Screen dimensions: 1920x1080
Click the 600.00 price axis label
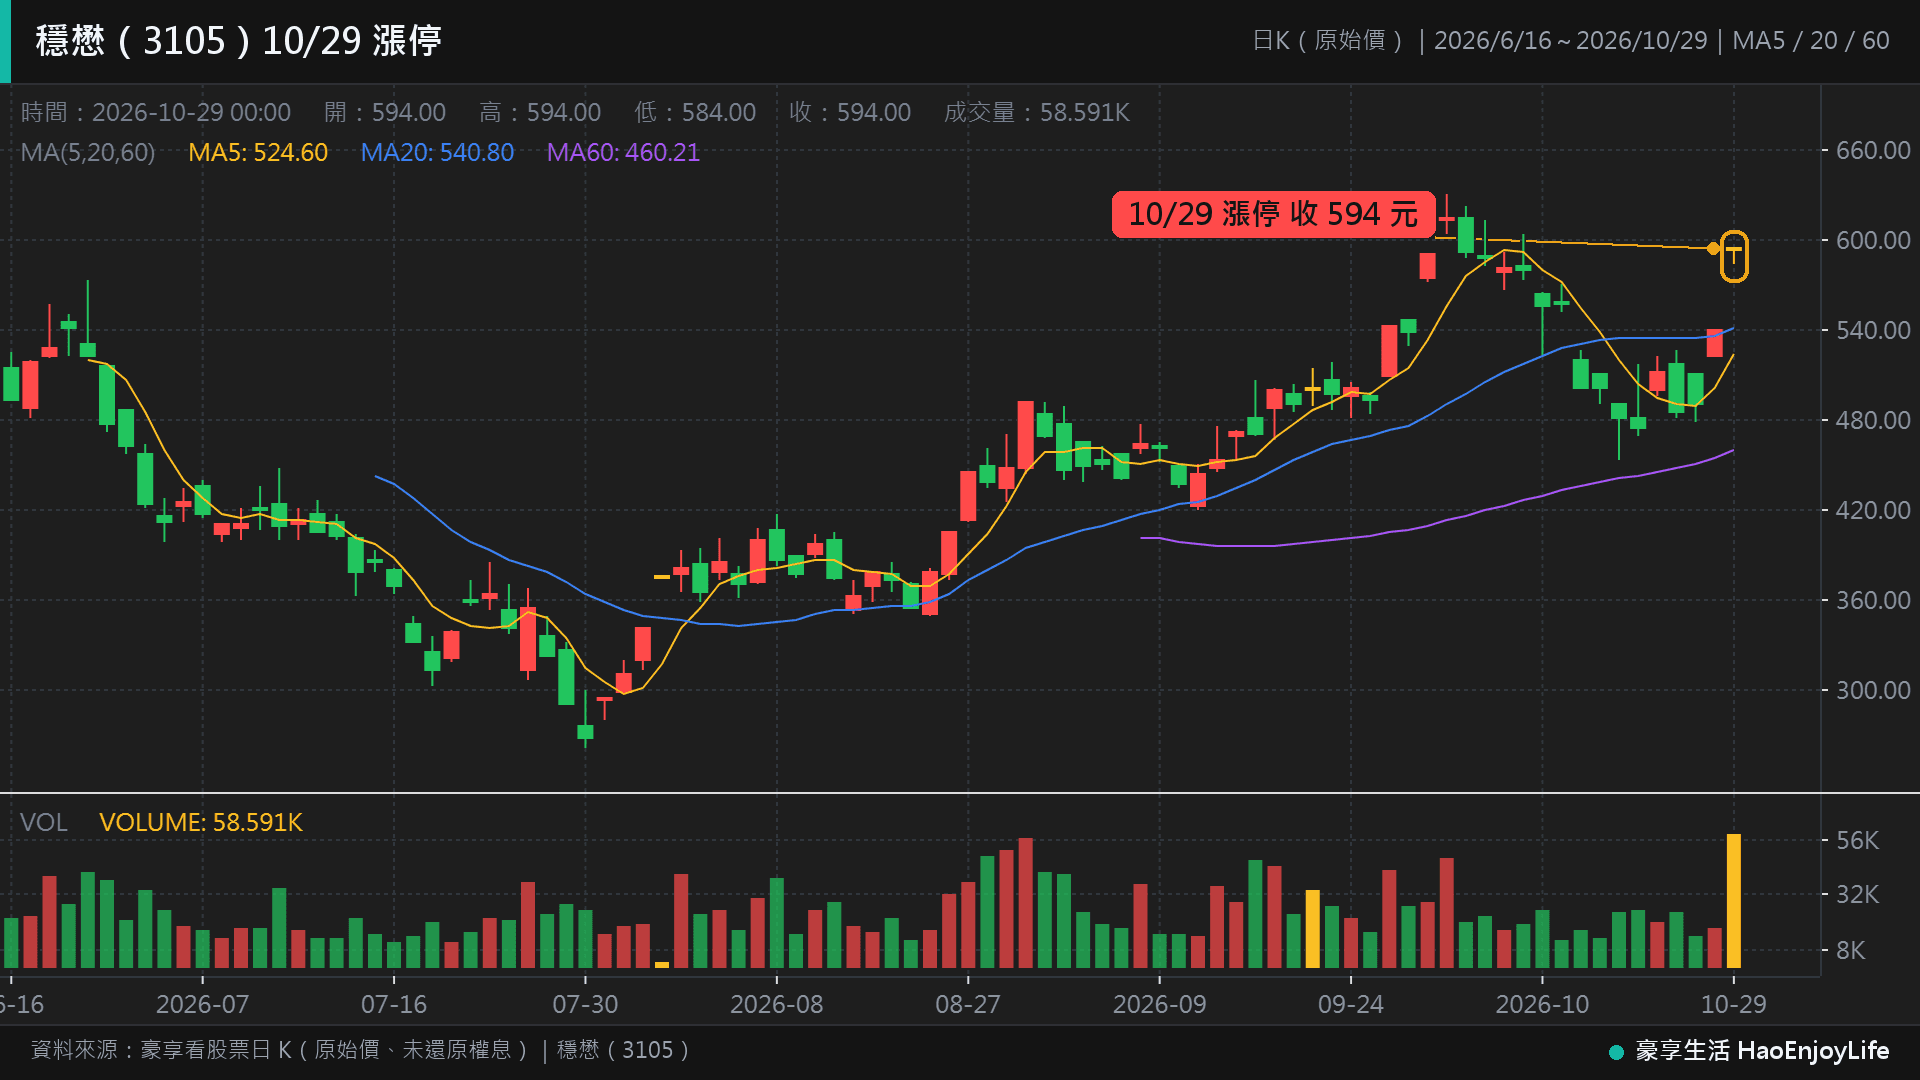click(x=1873, y=240)
